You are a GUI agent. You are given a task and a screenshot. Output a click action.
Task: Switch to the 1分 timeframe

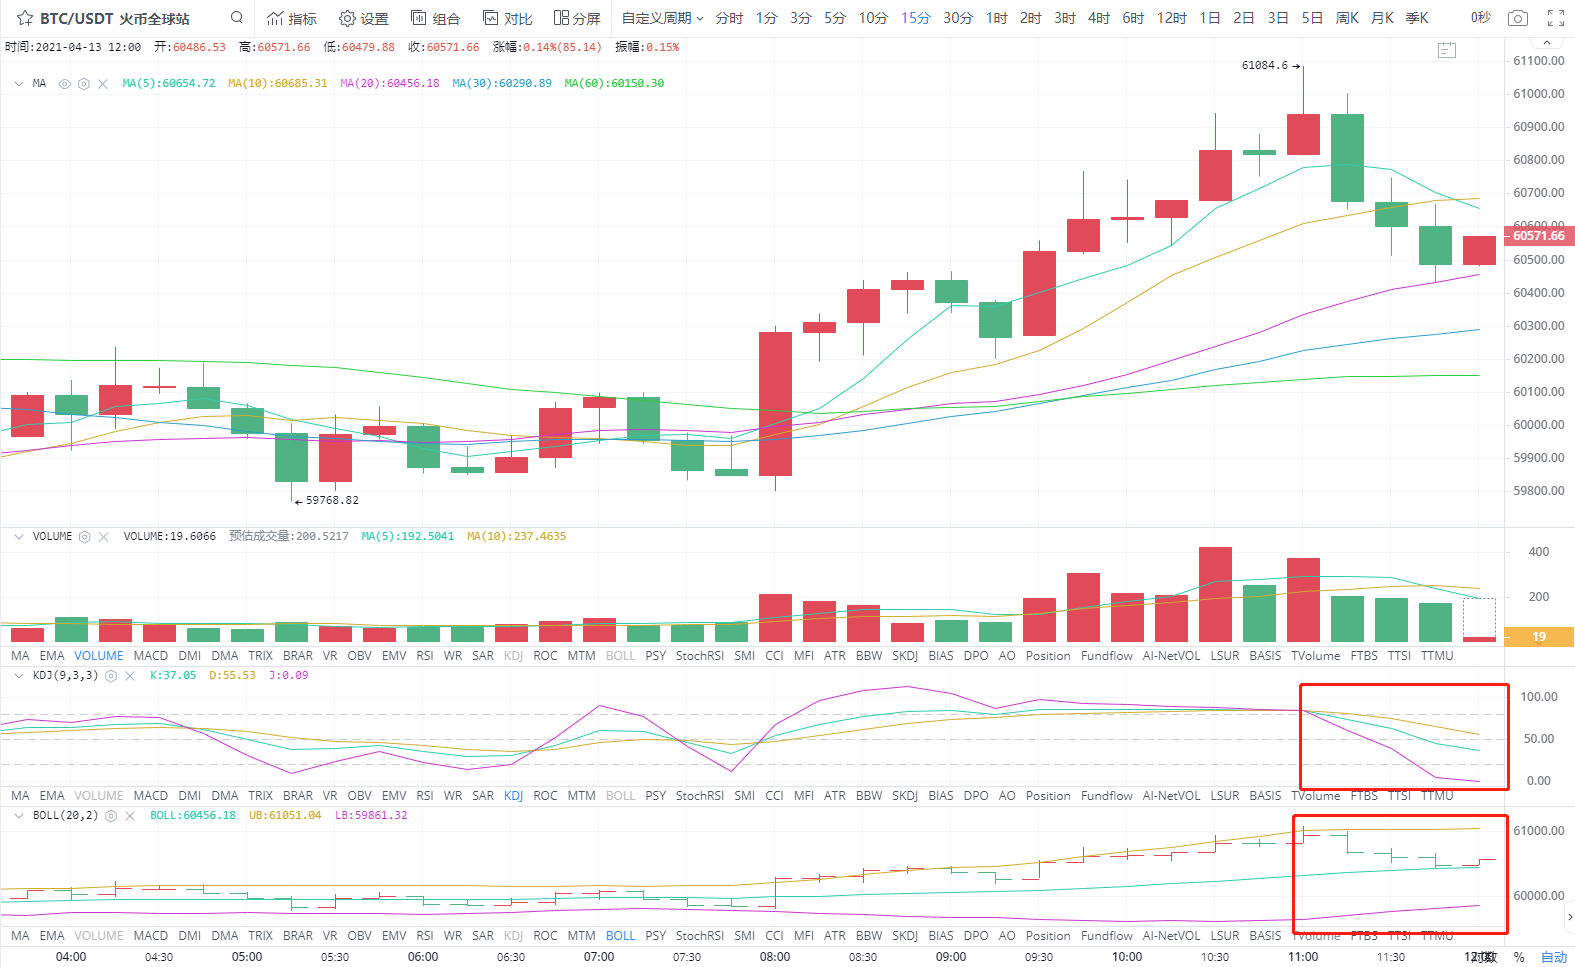[x=767, y=18]
